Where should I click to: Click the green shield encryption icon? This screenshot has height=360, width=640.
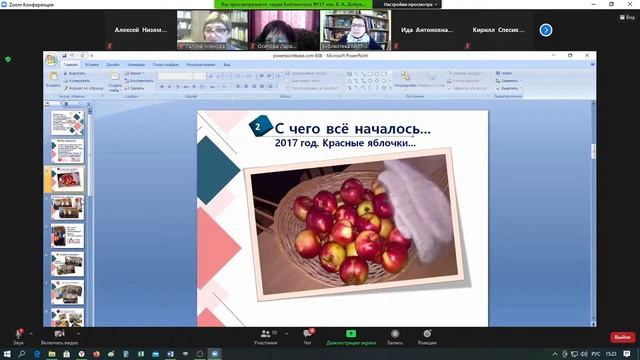(8, 59)
